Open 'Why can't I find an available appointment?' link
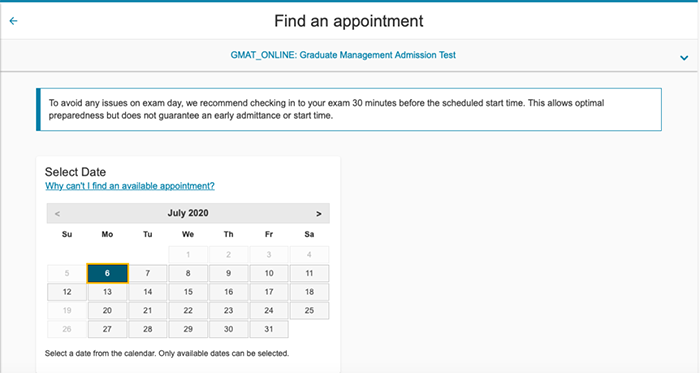The width and height of the screenshot is (700, 373). coord(129,186)
